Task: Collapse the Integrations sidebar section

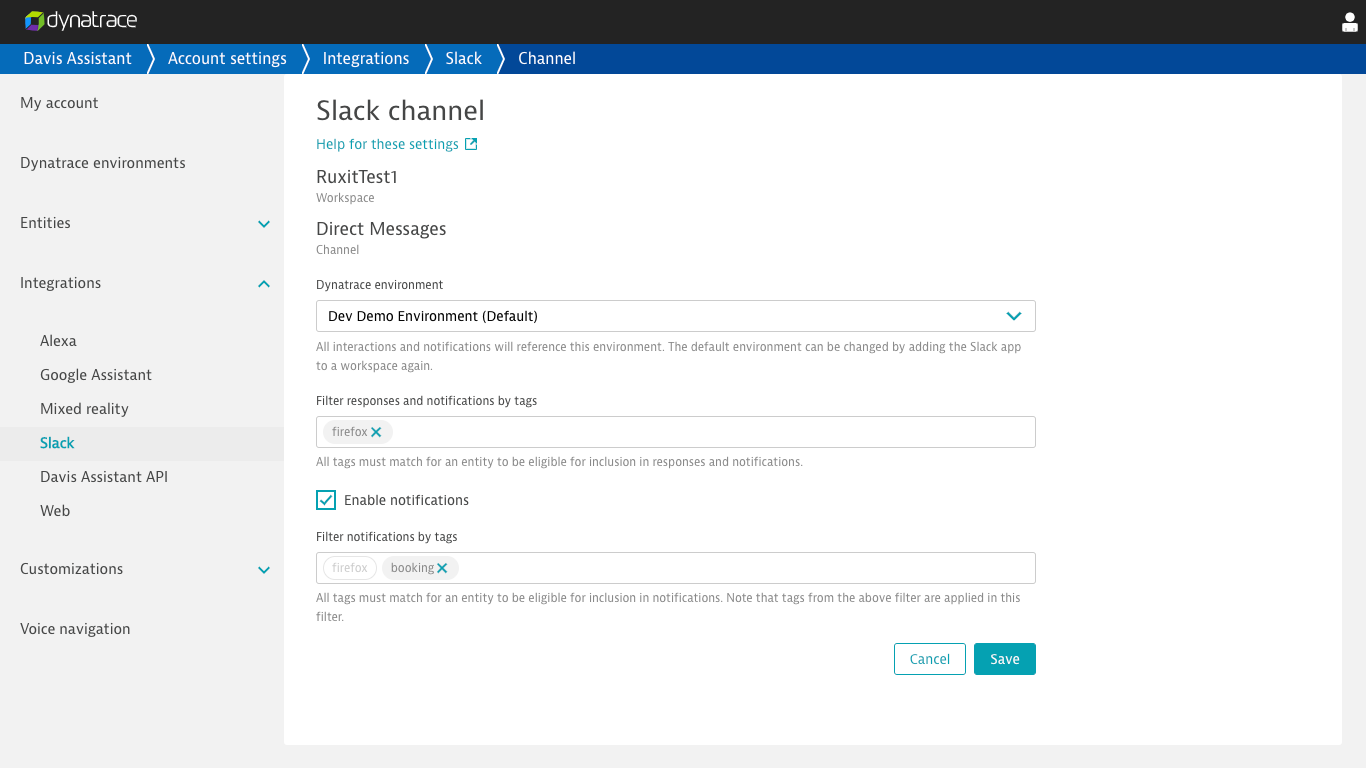Action: (x=264, y=283)
